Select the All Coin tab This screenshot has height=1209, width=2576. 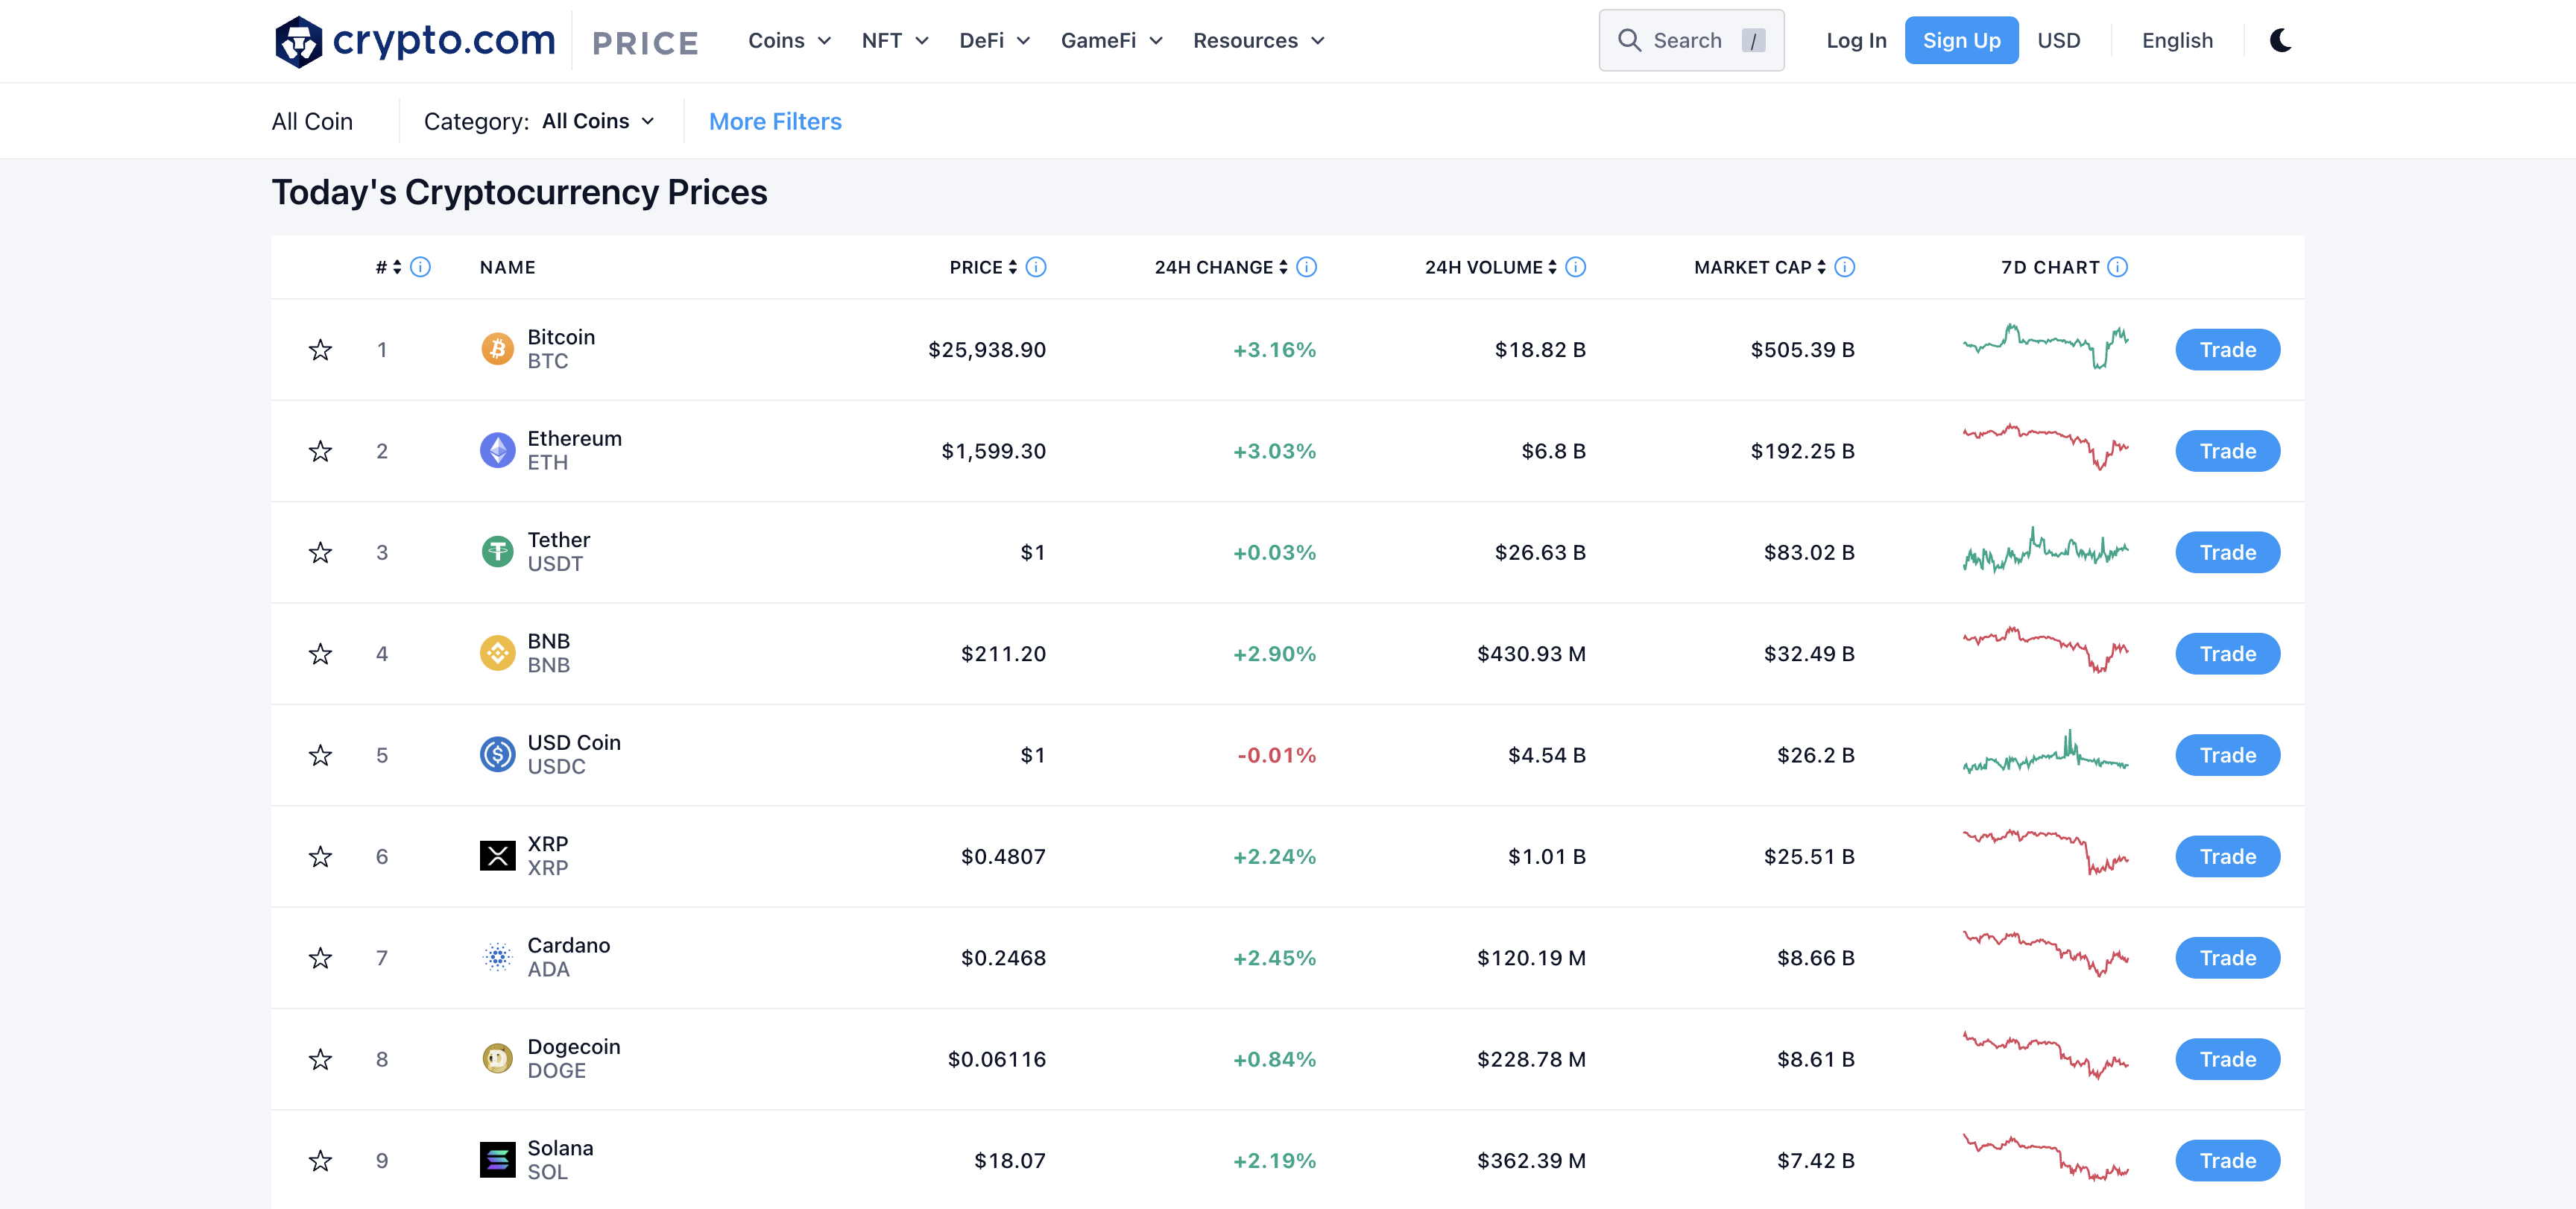312,121
